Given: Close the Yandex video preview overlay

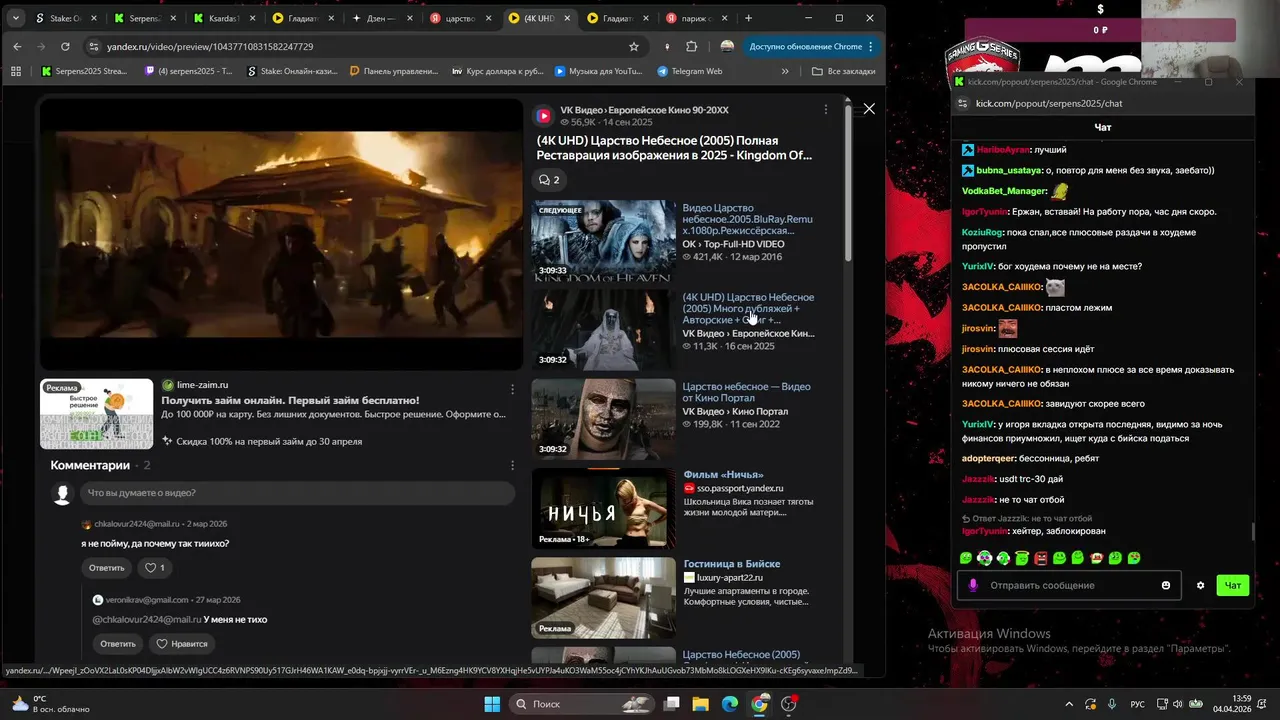Looking at the screenshot, I should pos(869,109).
